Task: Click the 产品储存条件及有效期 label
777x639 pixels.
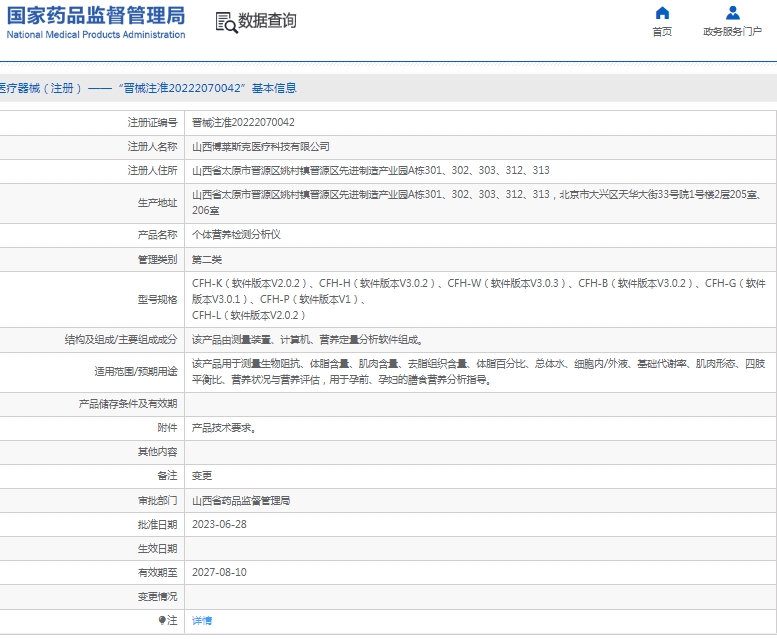Action: (128, 404)
